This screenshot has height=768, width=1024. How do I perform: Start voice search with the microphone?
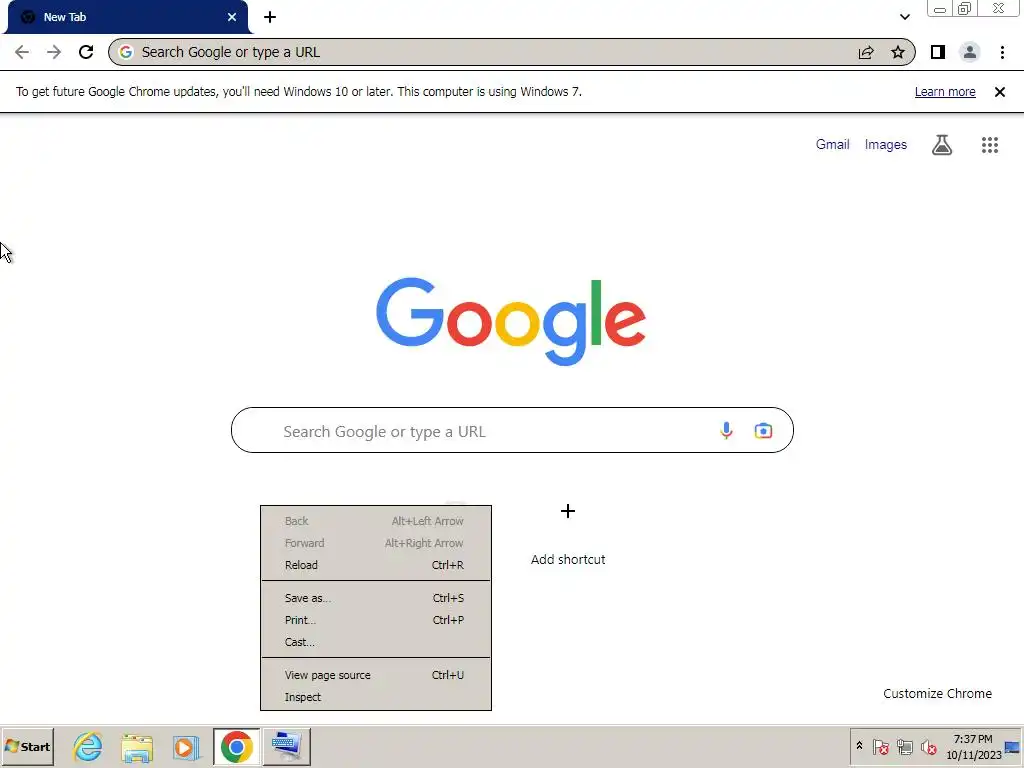point(726,430)
